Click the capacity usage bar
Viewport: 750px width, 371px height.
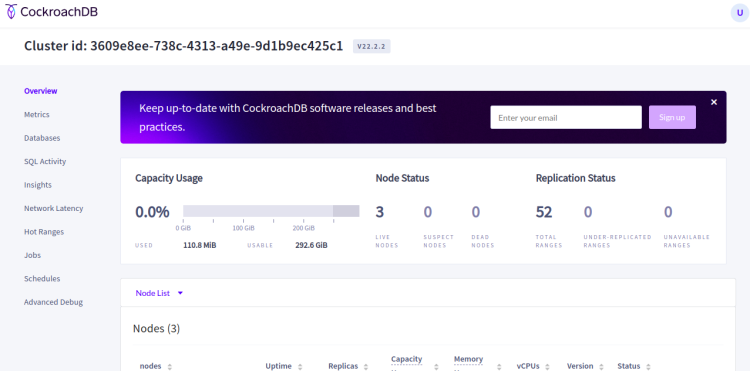pos(271,211)
